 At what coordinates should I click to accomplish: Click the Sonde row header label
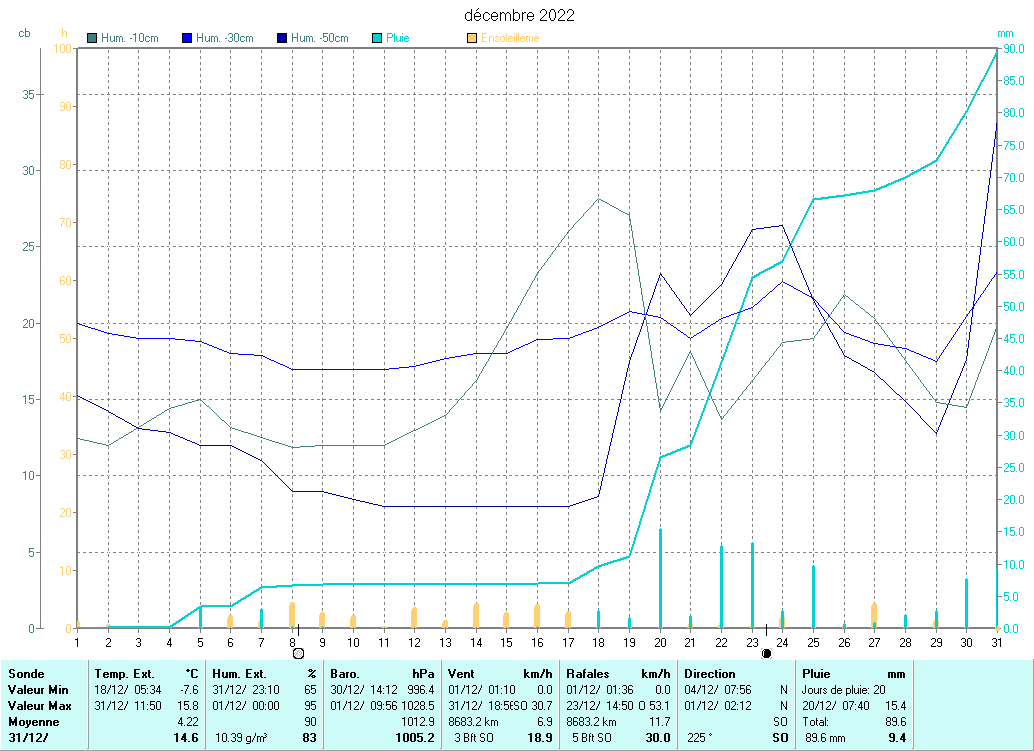26,674
